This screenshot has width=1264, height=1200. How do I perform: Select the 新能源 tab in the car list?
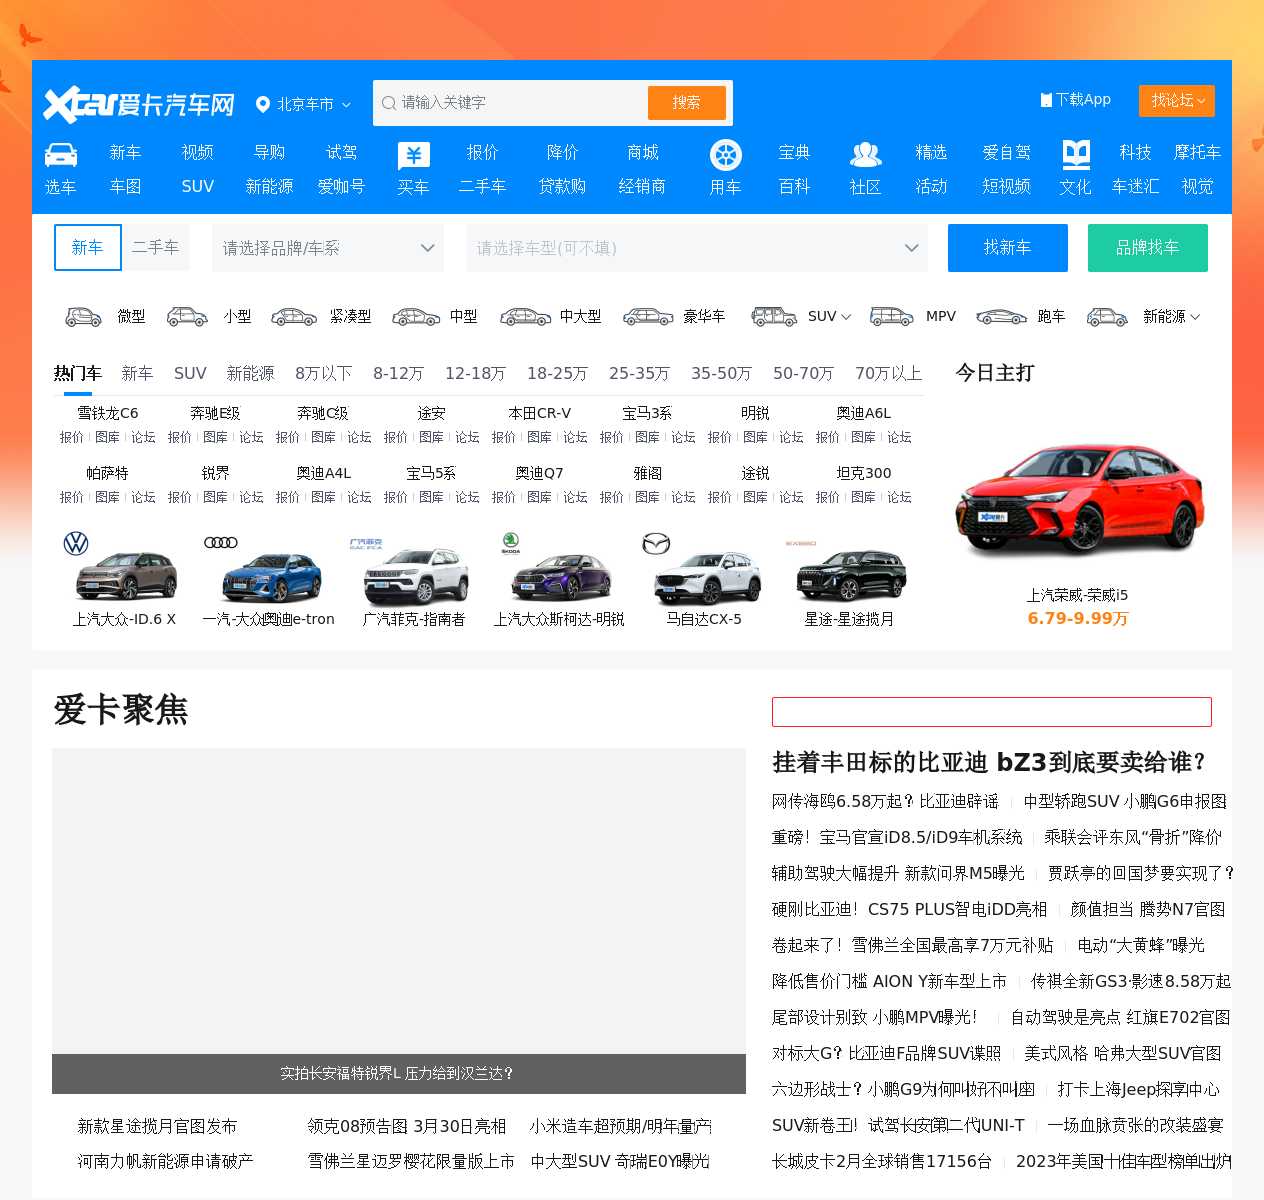[250, 373]
